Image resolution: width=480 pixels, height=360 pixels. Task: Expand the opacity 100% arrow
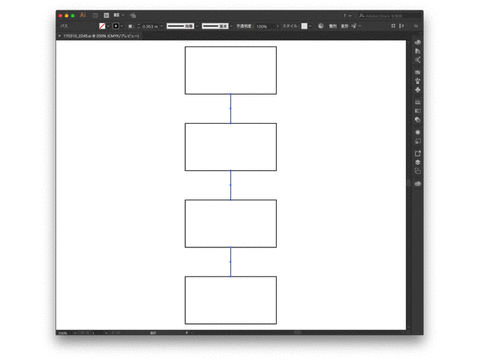[278, 26]
